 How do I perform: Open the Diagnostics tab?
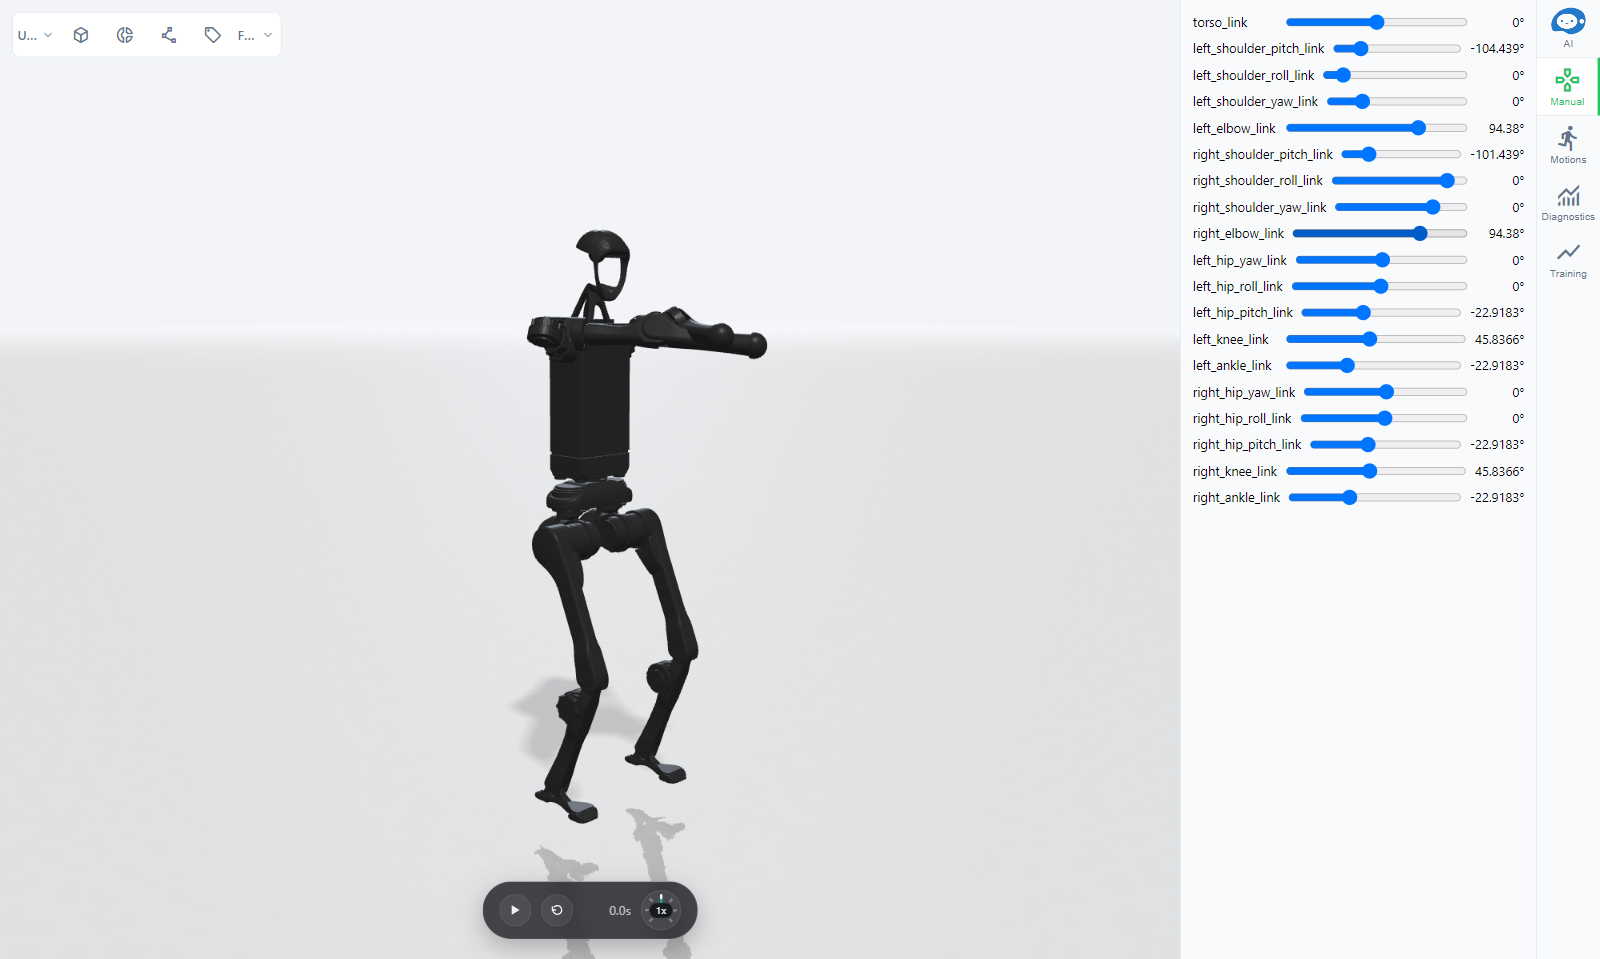1568,202
